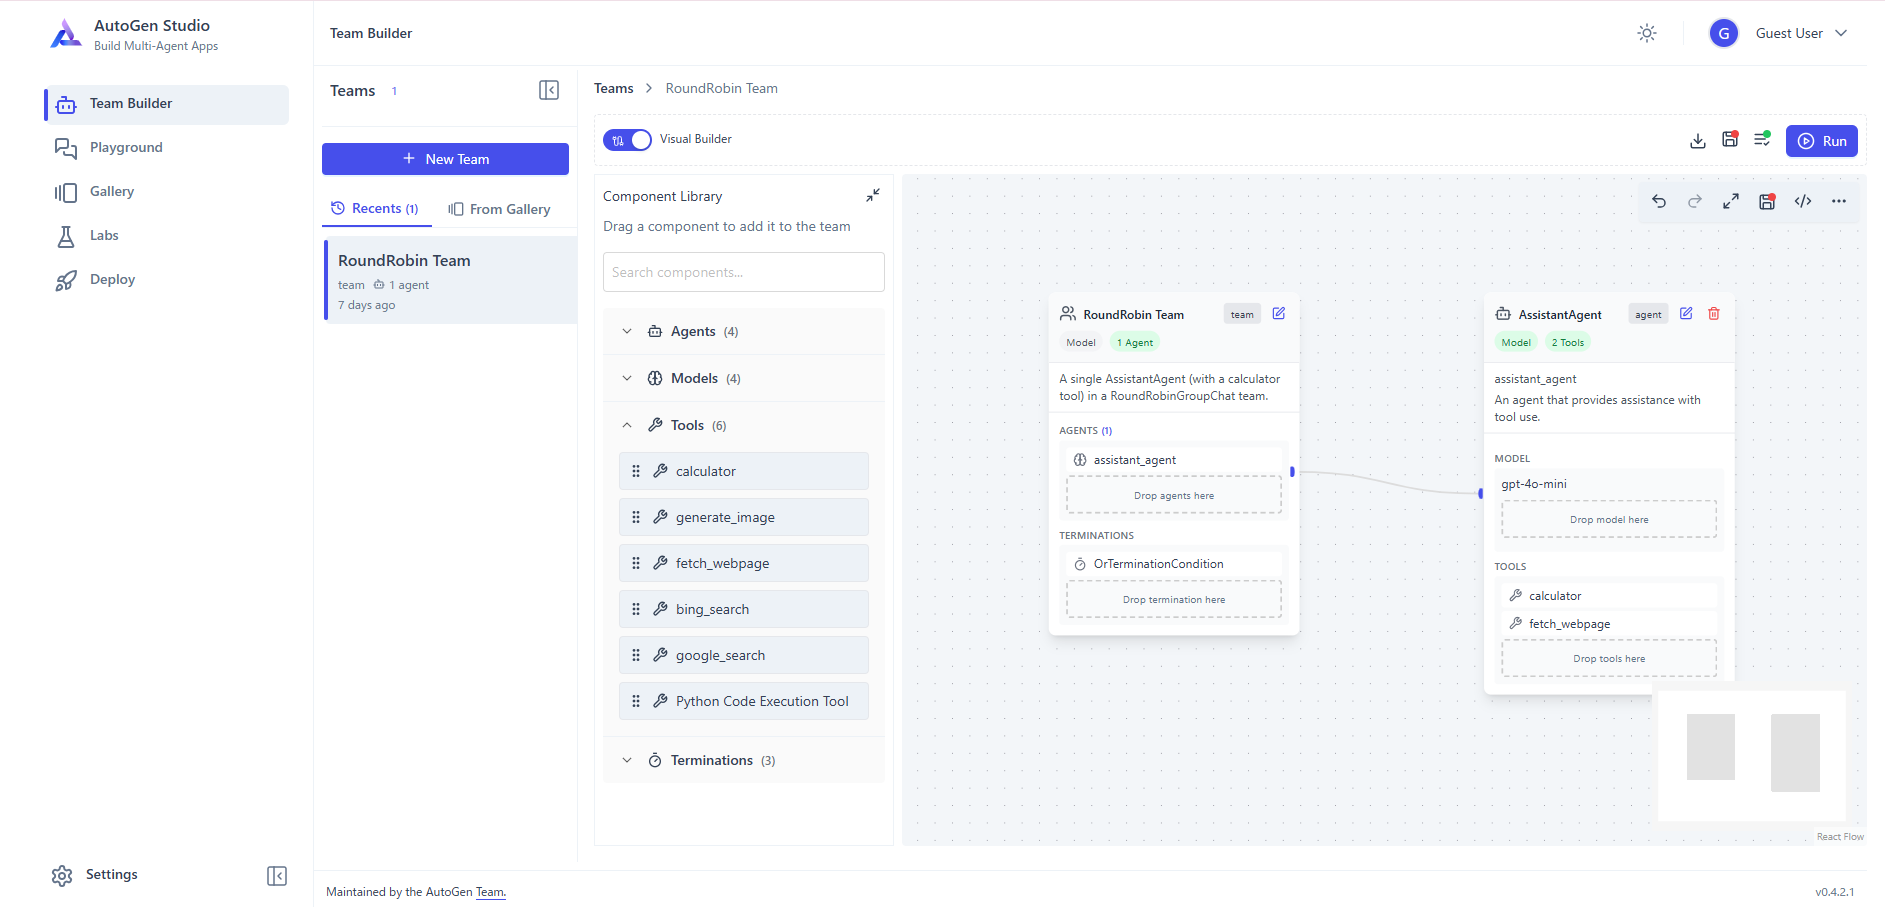Toggle the Visual Builder switch
Viewport: 1885px width, 907px height.
point(627,140)
